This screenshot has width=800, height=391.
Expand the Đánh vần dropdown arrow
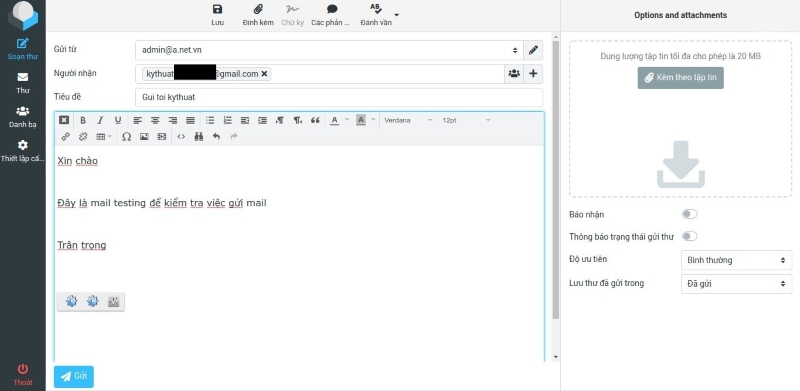pos(396,14)
